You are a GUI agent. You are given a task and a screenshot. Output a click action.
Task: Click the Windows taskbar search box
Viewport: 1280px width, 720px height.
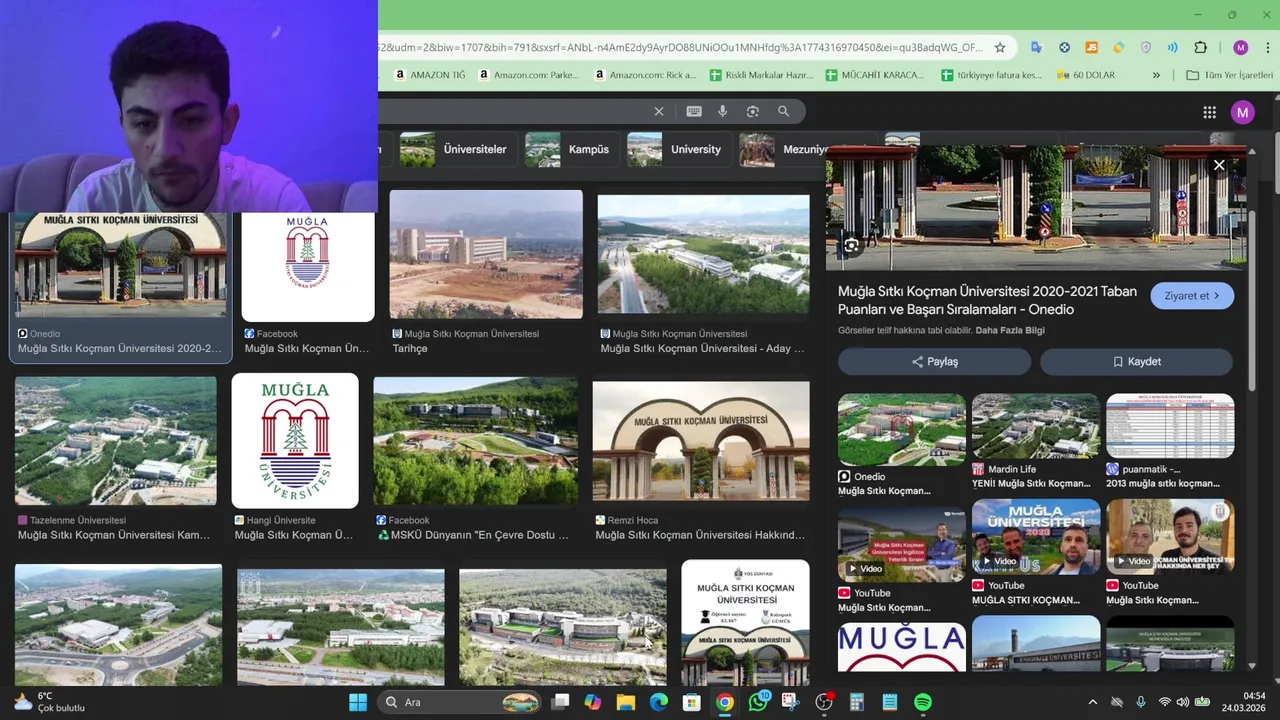(x=461, y=702)
